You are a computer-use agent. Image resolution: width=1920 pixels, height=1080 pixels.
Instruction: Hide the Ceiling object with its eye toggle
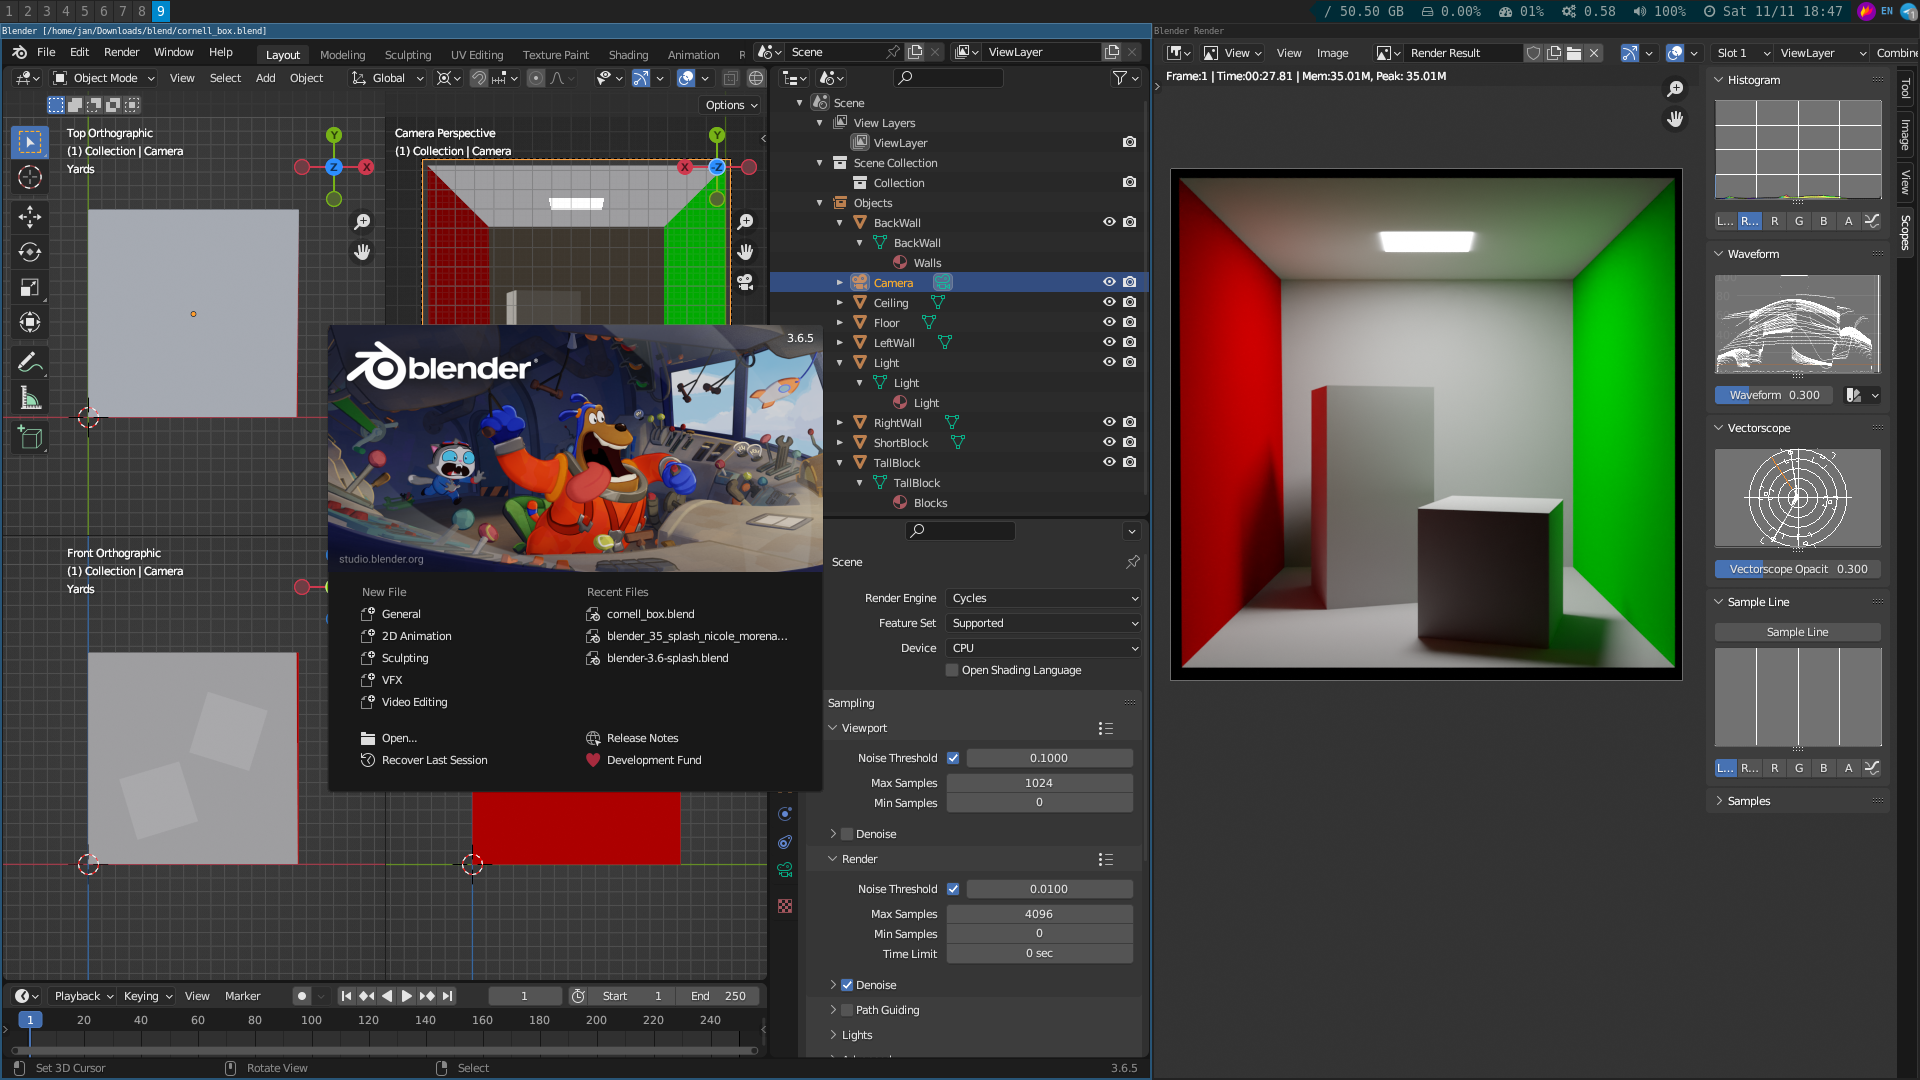click(x=1109, y=302)
